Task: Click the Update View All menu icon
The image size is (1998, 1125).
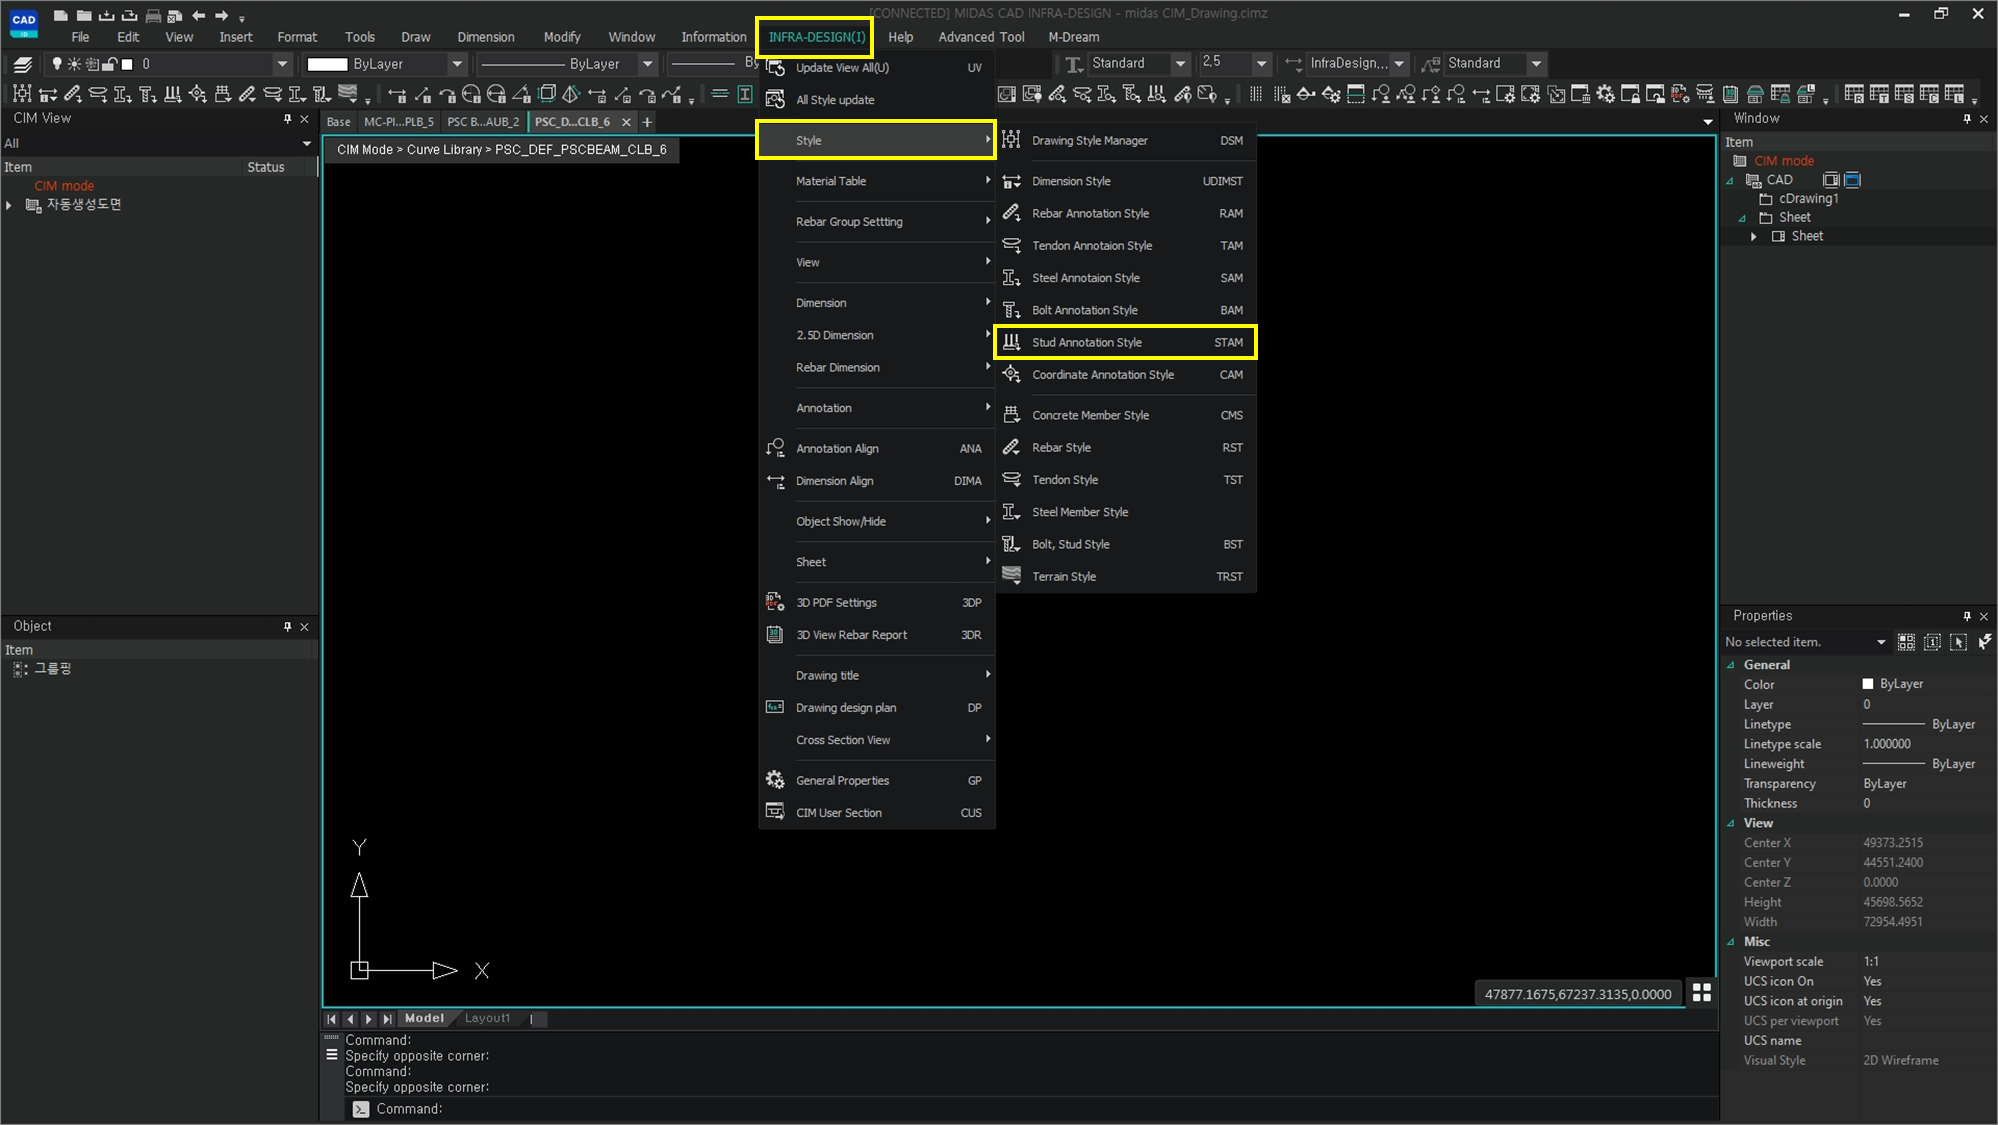Action: [x=774, y=68]
